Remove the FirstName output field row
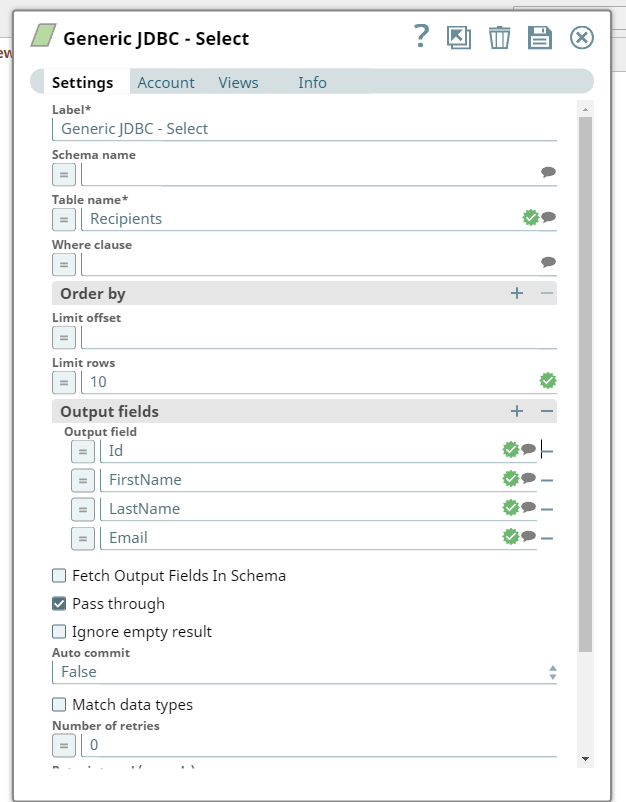626x802 pixels. pyautogui.click(x=547, y=480)
